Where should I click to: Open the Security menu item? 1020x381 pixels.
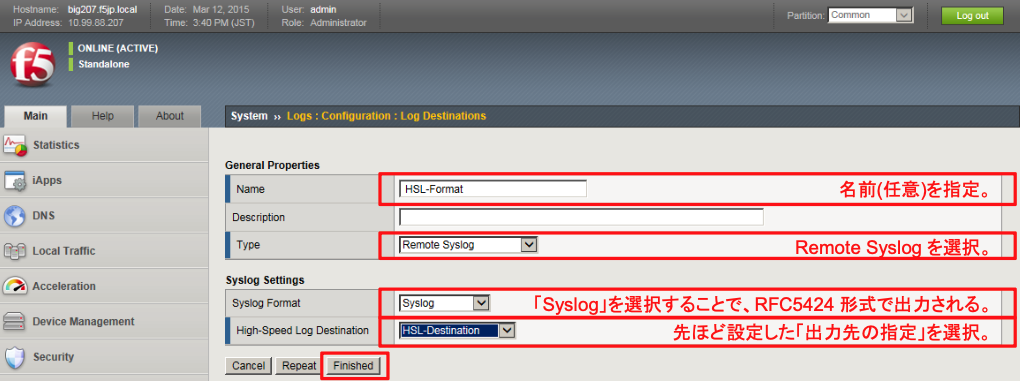(104, 356)
